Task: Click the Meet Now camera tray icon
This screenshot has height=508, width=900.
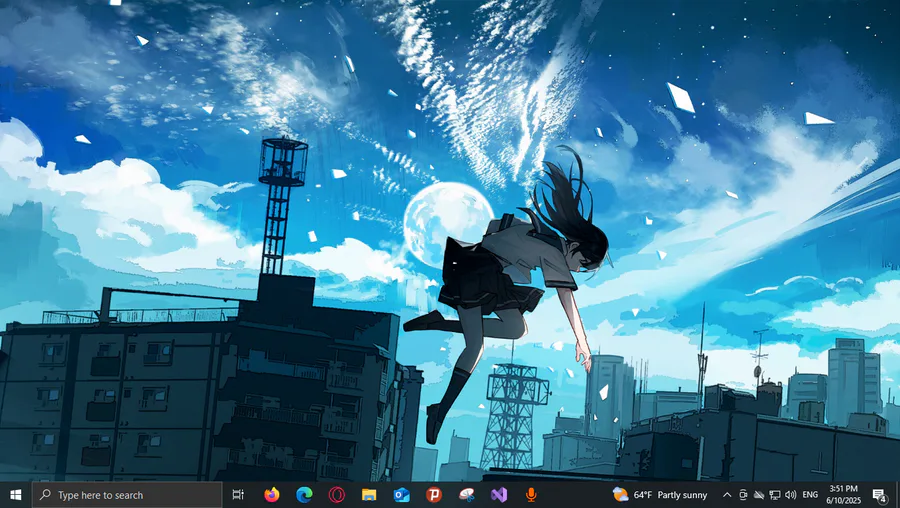Action: pos(743,495)
